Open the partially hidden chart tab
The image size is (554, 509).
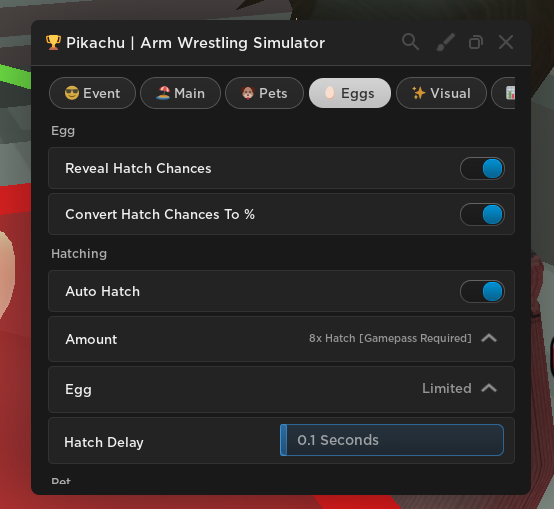503,93
